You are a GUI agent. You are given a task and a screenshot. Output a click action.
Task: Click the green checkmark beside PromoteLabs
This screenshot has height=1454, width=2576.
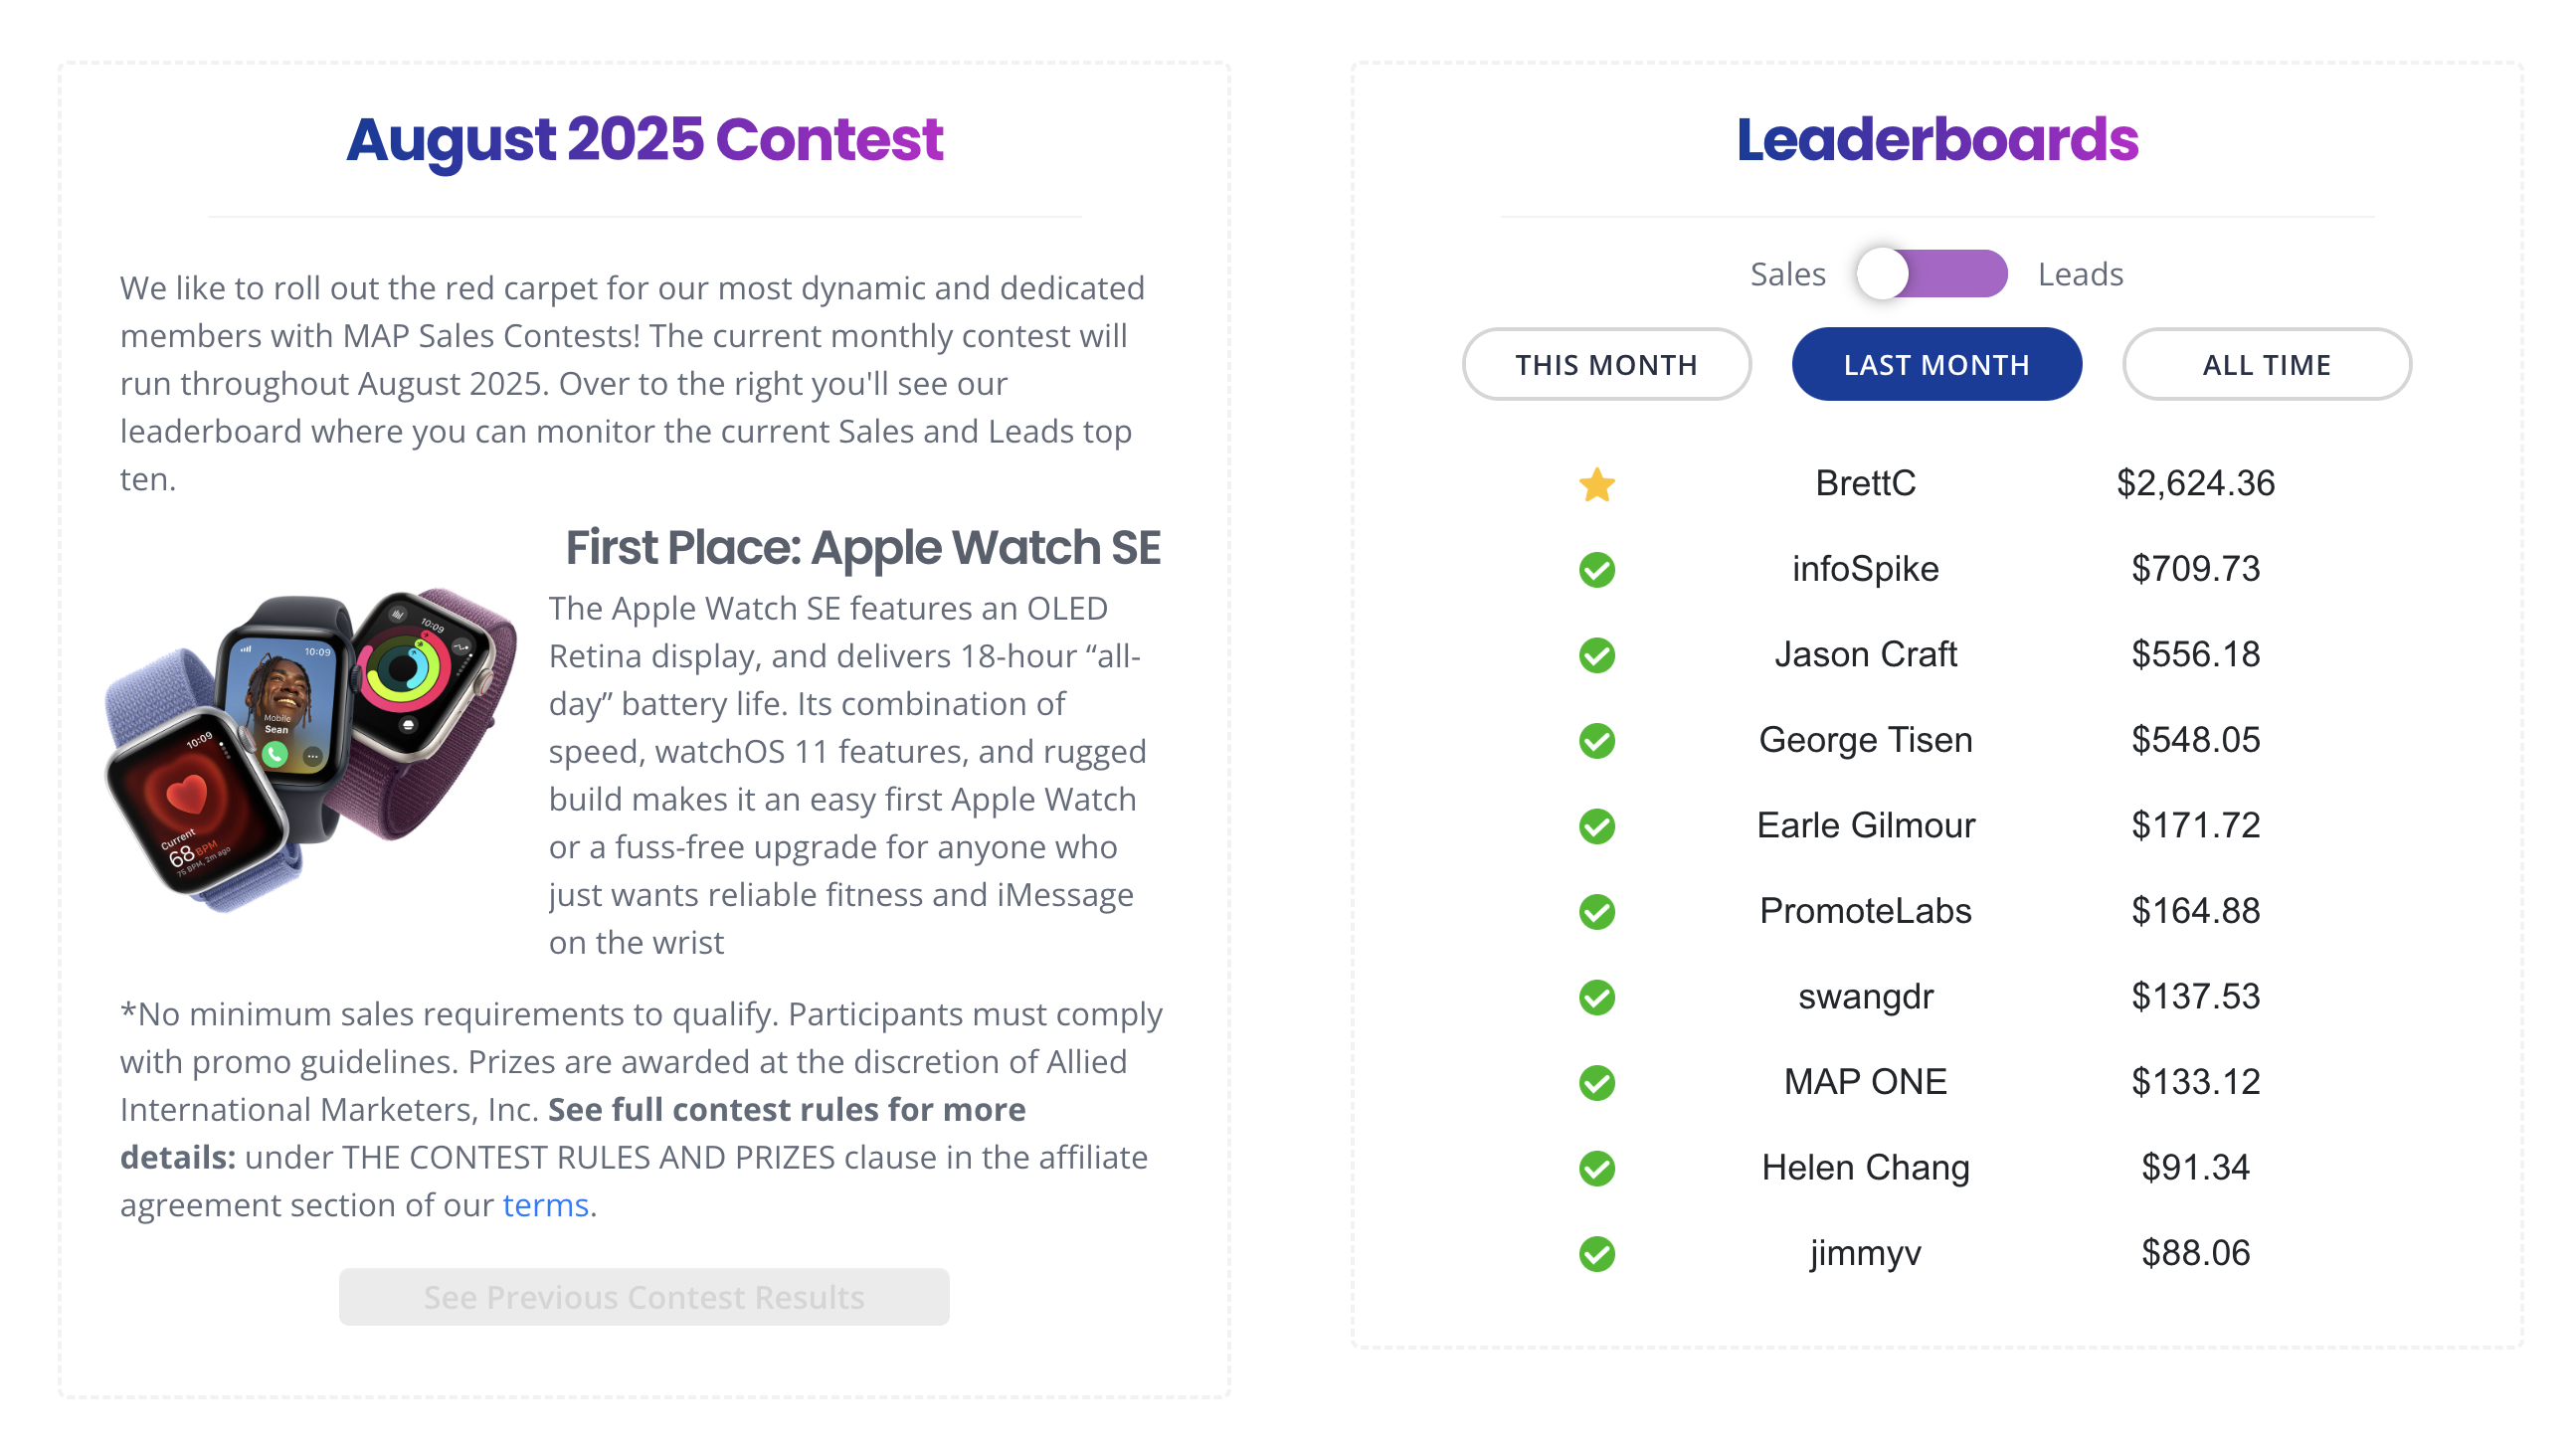coord(1596,912)
